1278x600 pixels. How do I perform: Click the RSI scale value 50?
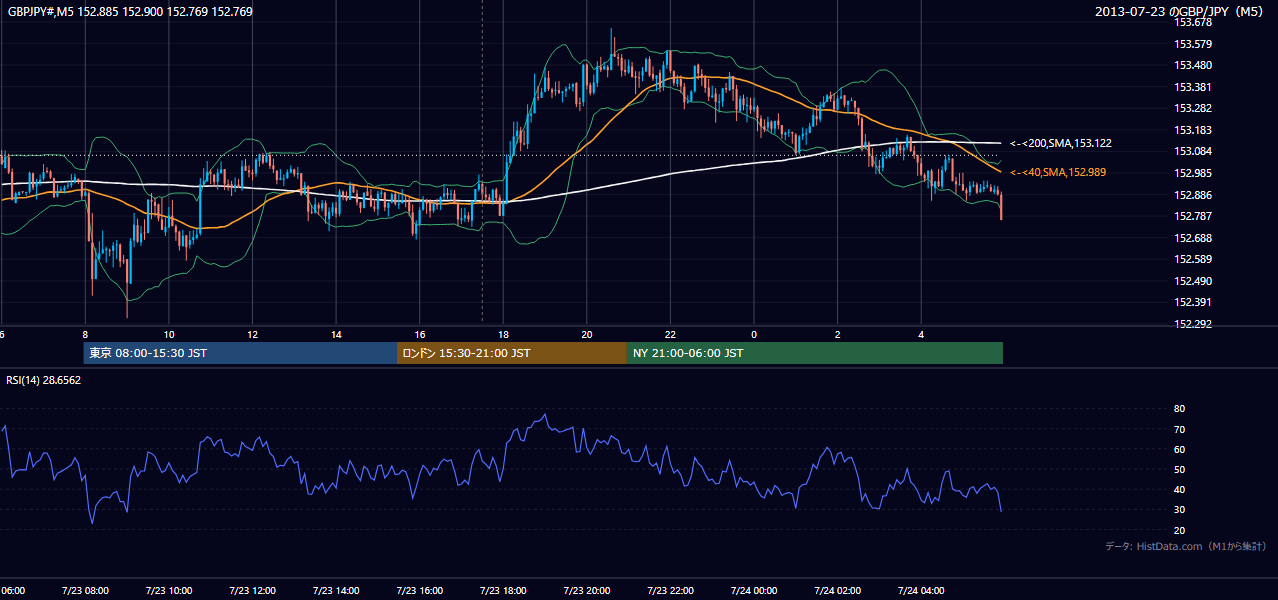point(1180,469)
